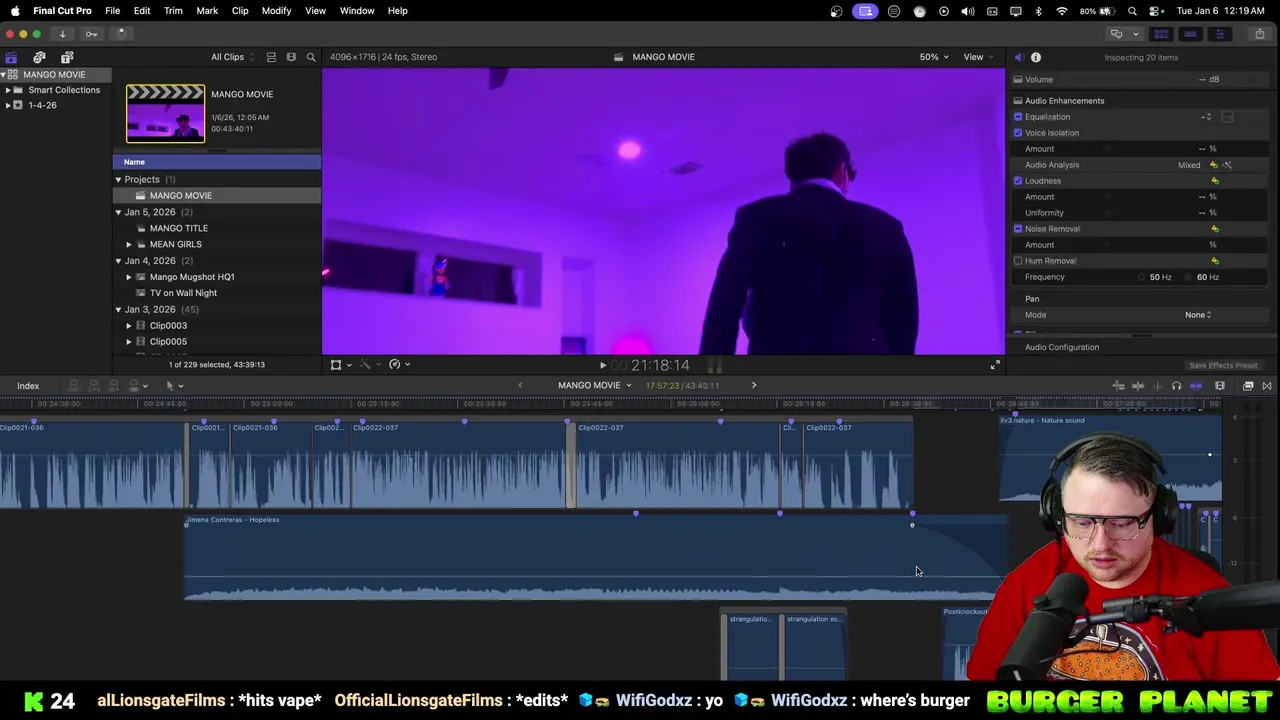Enter fullscreen viewer with expand arrows
This screenshot has width=1280, height=720.
[995, 365]
